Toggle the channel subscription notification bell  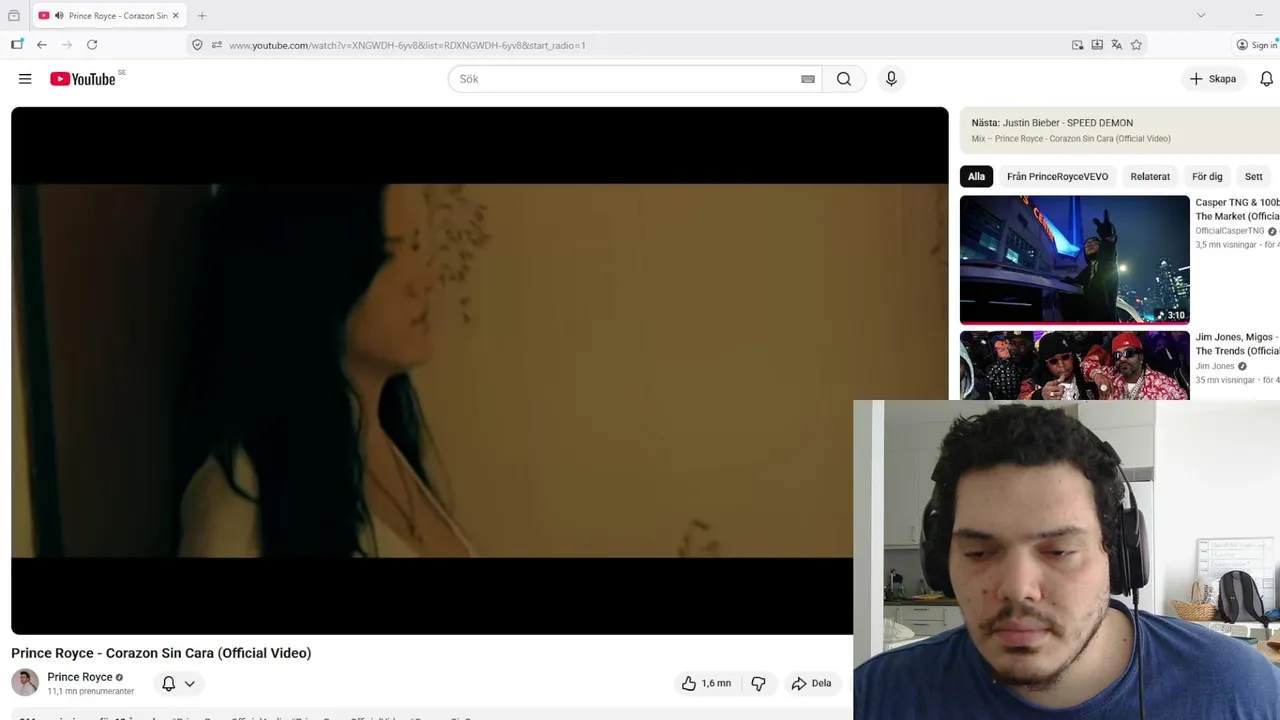pyautogui.click(x=169, y=683)
